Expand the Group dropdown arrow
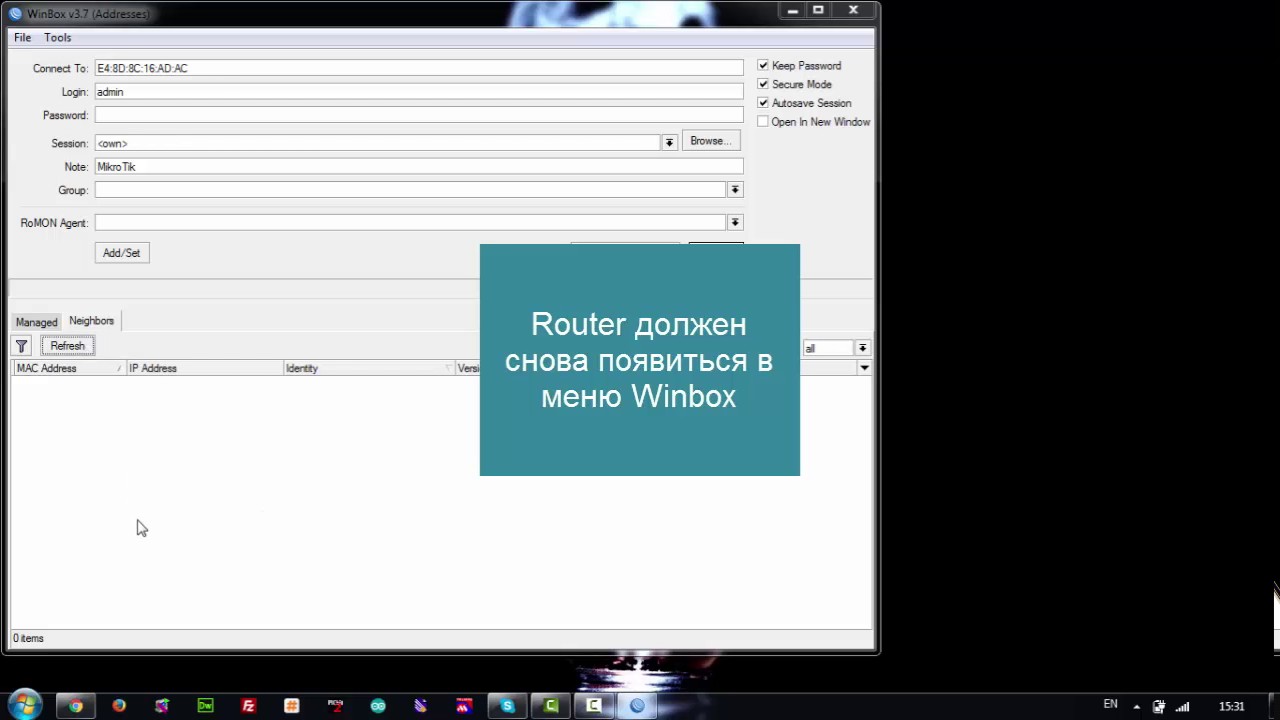1280x720 pixels. pos(735,190)
